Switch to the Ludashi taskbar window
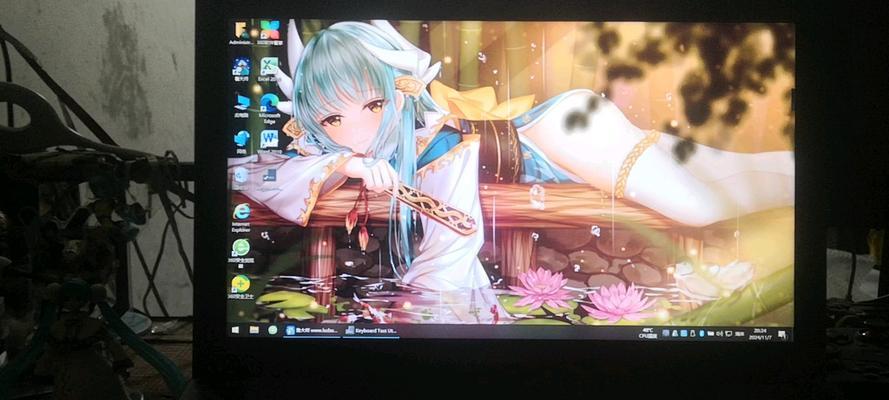The width and height of the screenshot is (889, 400). coord(311,330)
